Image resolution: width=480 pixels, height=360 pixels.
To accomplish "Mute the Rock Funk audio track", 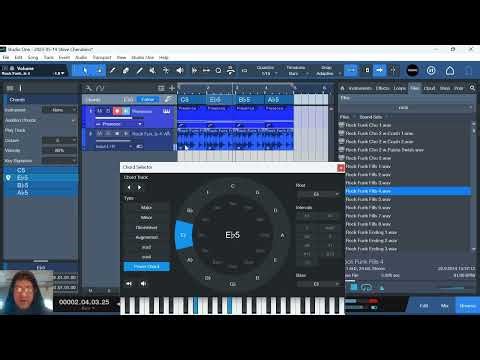I will coord(99,133).
